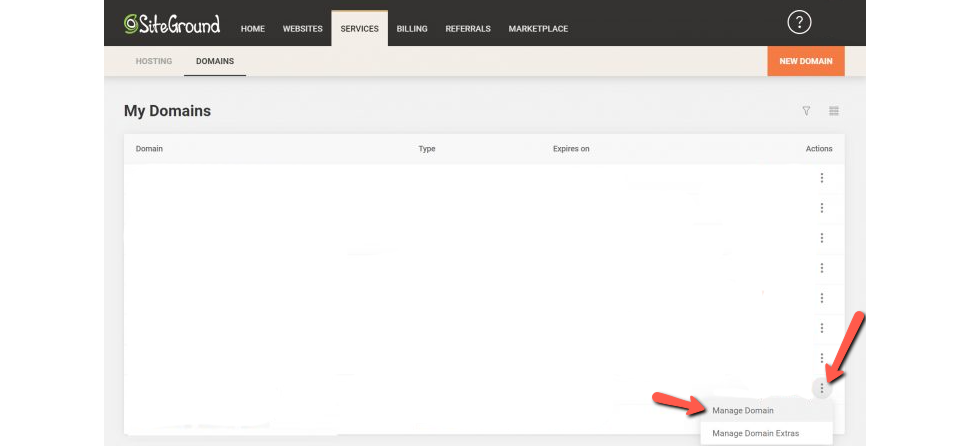Viewport: 970px width, 446px height.
Task: Open the SiteGround logo home link
Action: [171, 24]
